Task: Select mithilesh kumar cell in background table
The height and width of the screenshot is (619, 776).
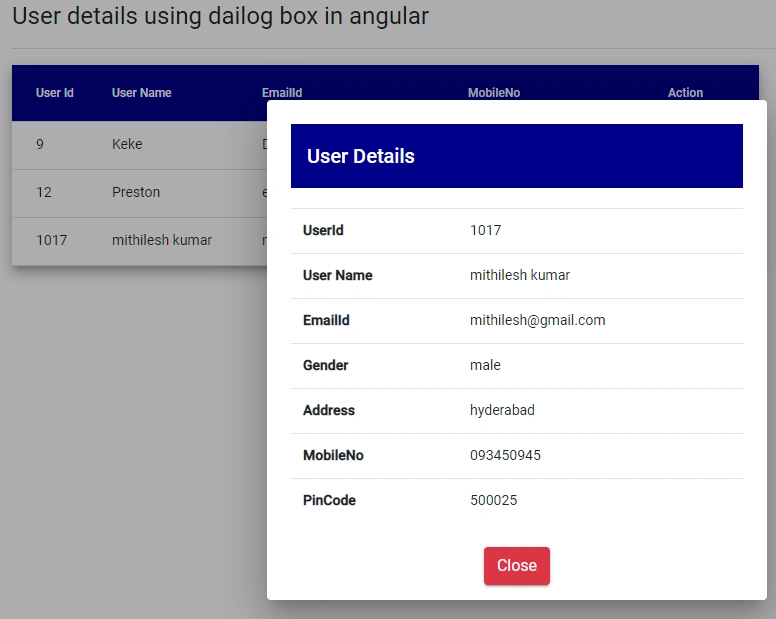Action: coord(162,240)
